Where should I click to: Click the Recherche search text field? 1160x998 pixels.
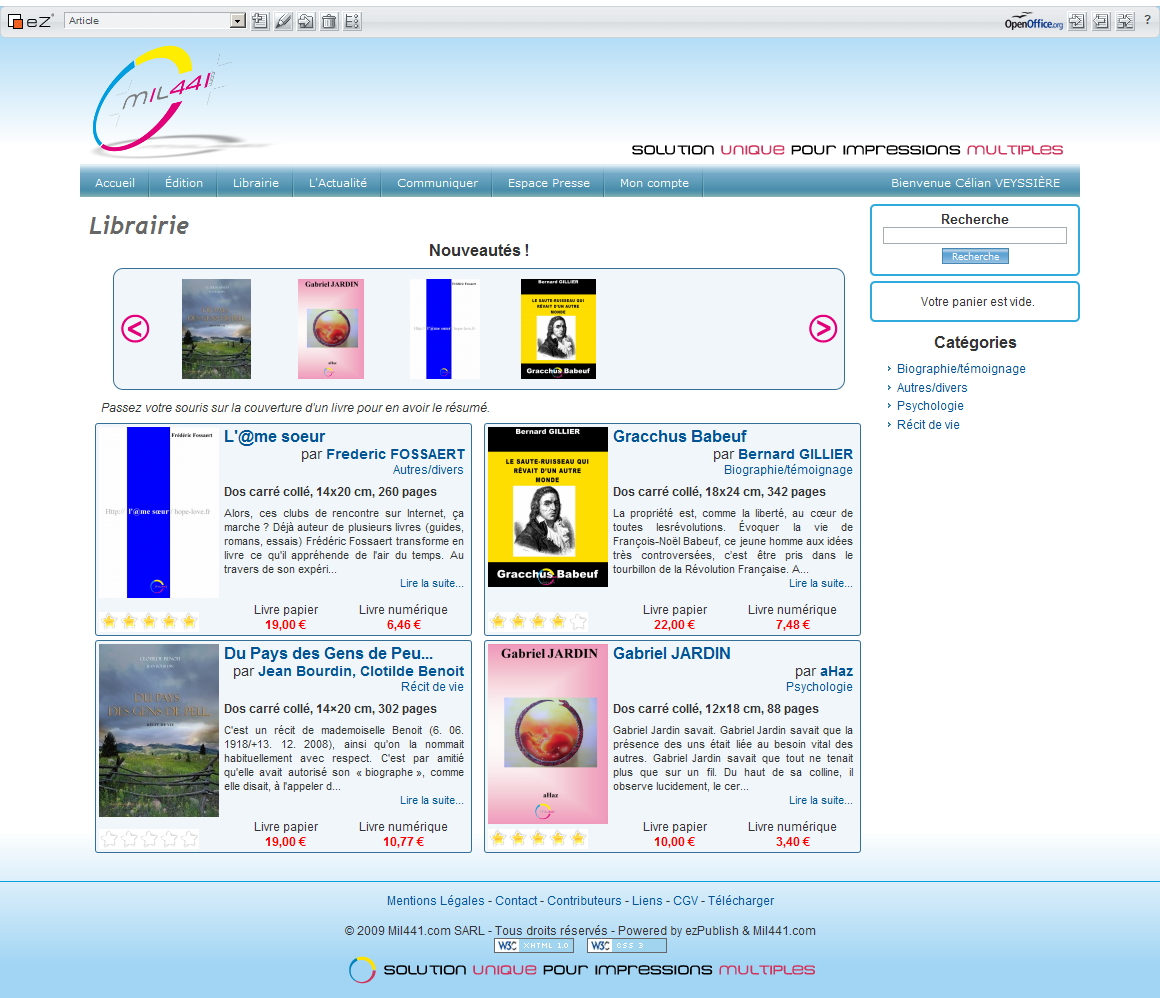[974, 236]
